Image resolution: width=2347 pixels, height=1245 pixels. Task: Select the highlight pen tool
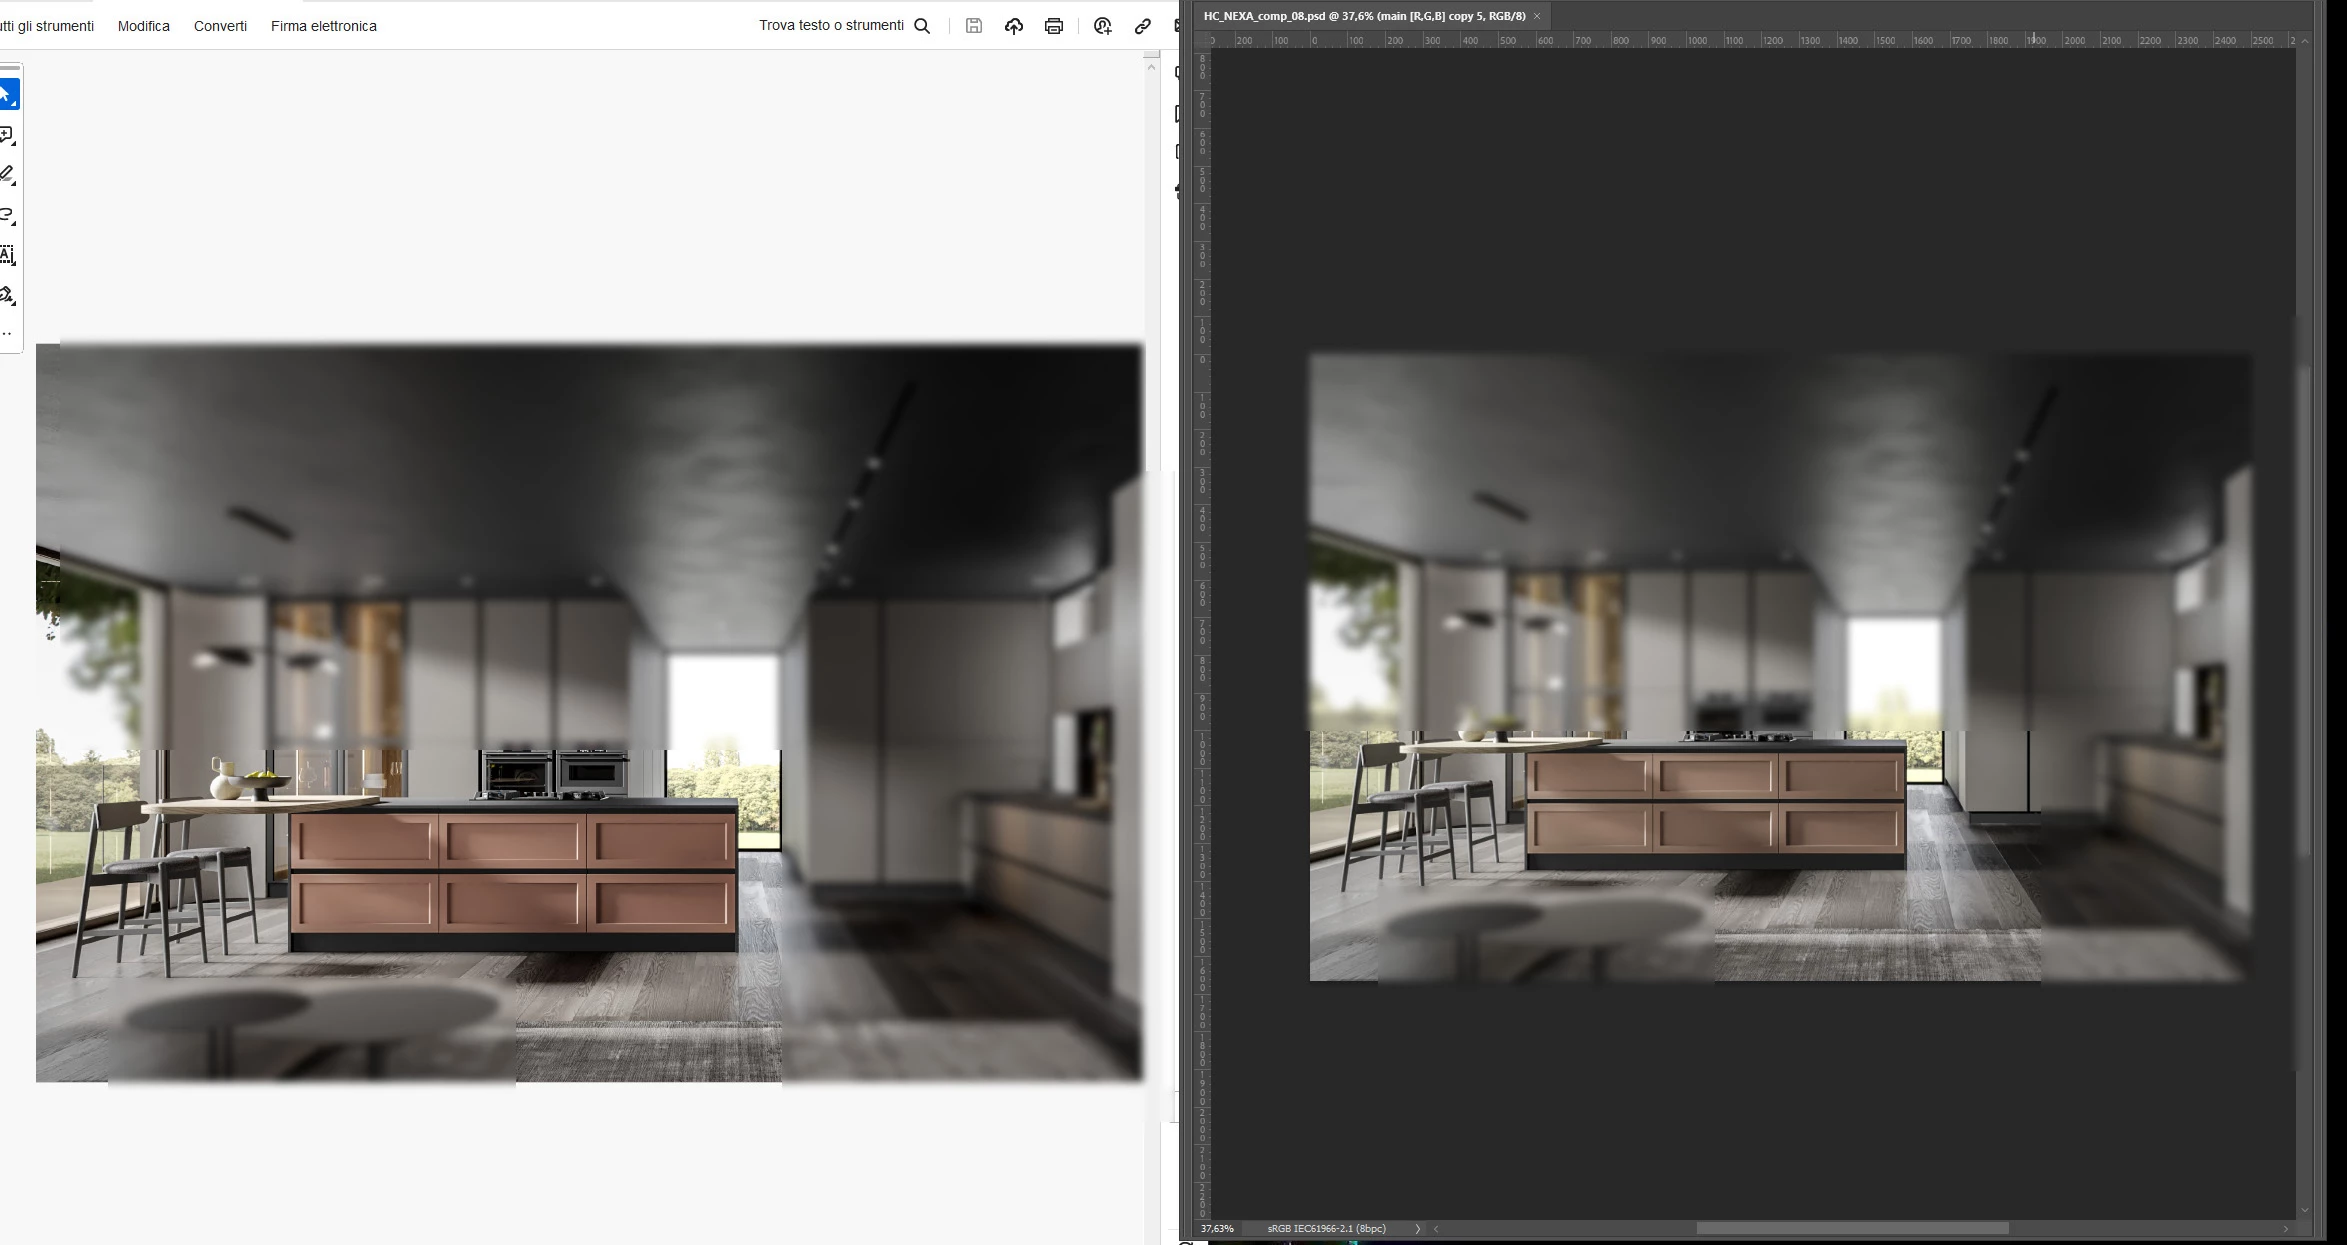pyautogui.click(x=7, y=175)
